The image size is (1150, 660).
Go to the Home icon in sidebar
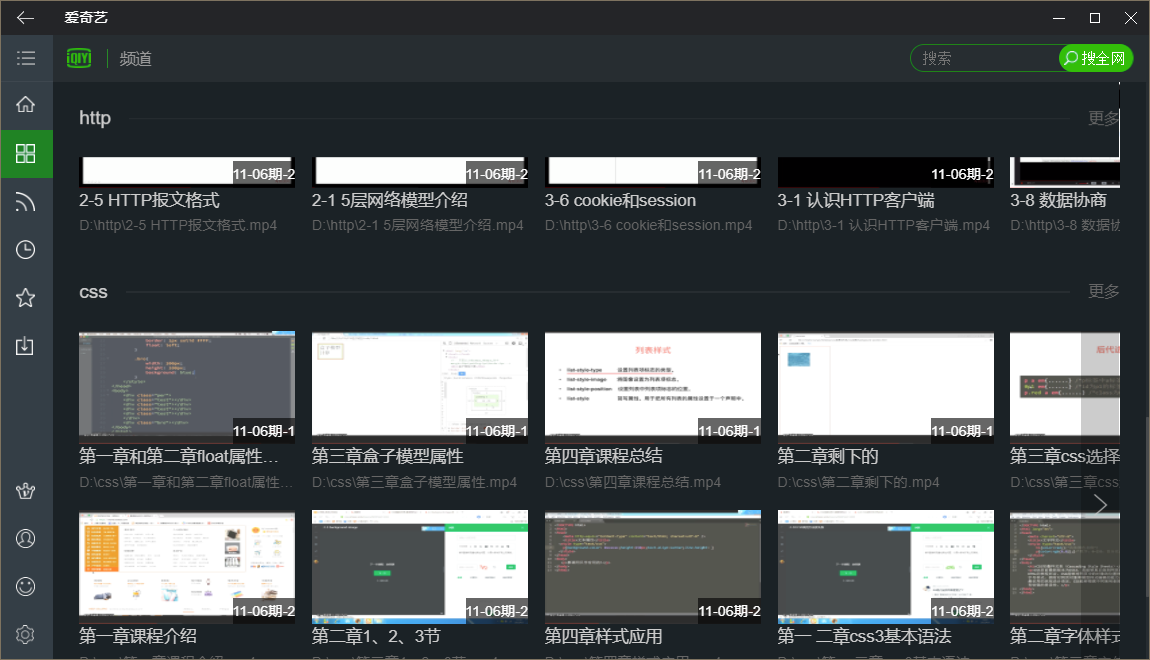[26, 105]
